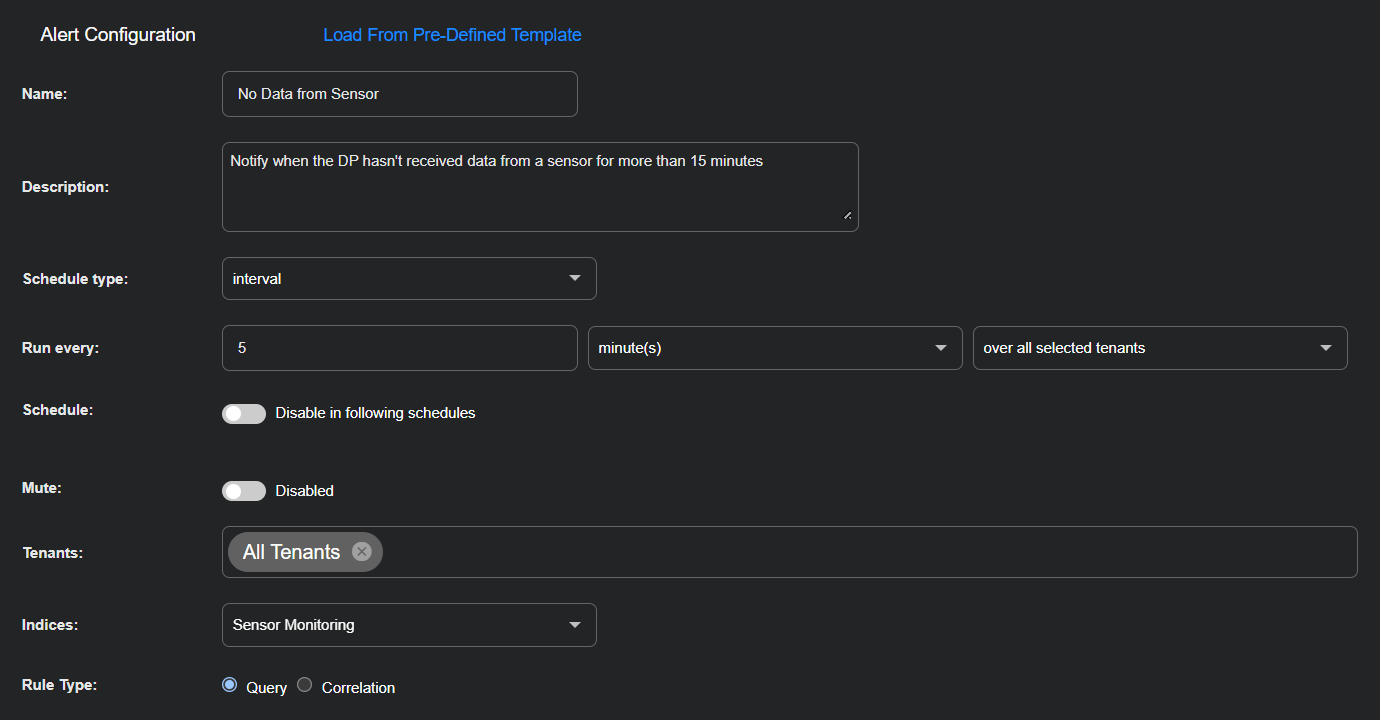The image size is (1380, 720).
Task: Click the arrow beside over all selected tenants
Action: (x=1326, y=348)
